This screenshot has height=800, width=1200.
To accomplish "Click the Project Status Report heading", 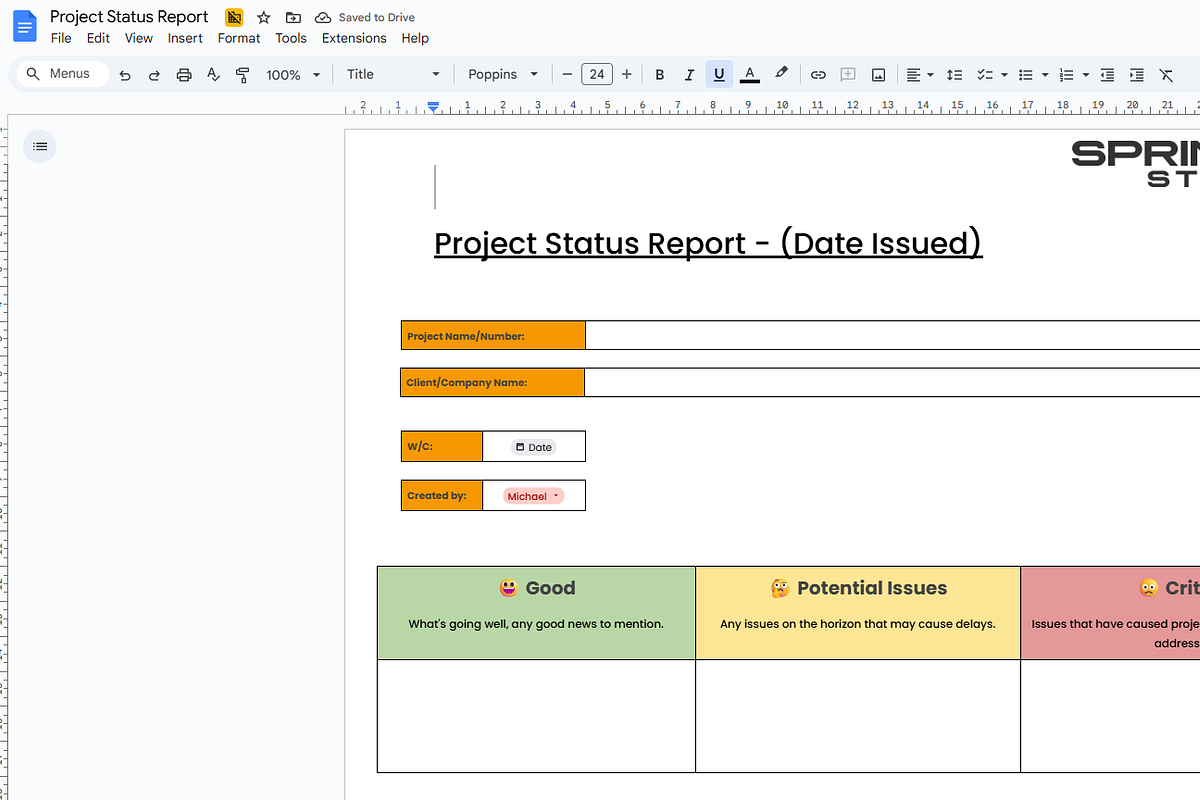I will (708, 243).
